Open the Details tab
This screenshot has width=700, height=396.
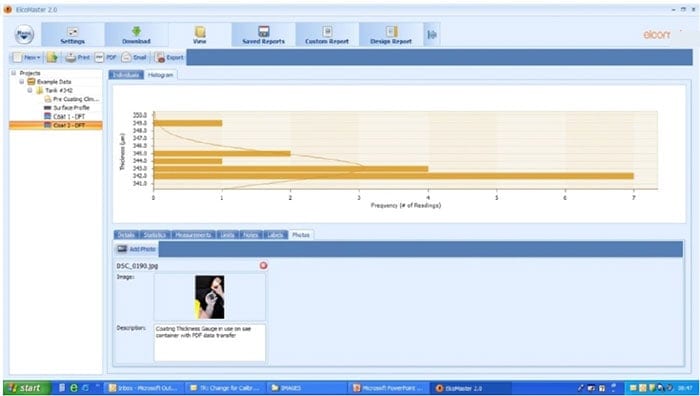pyautogui.click(x=126, y=235)
